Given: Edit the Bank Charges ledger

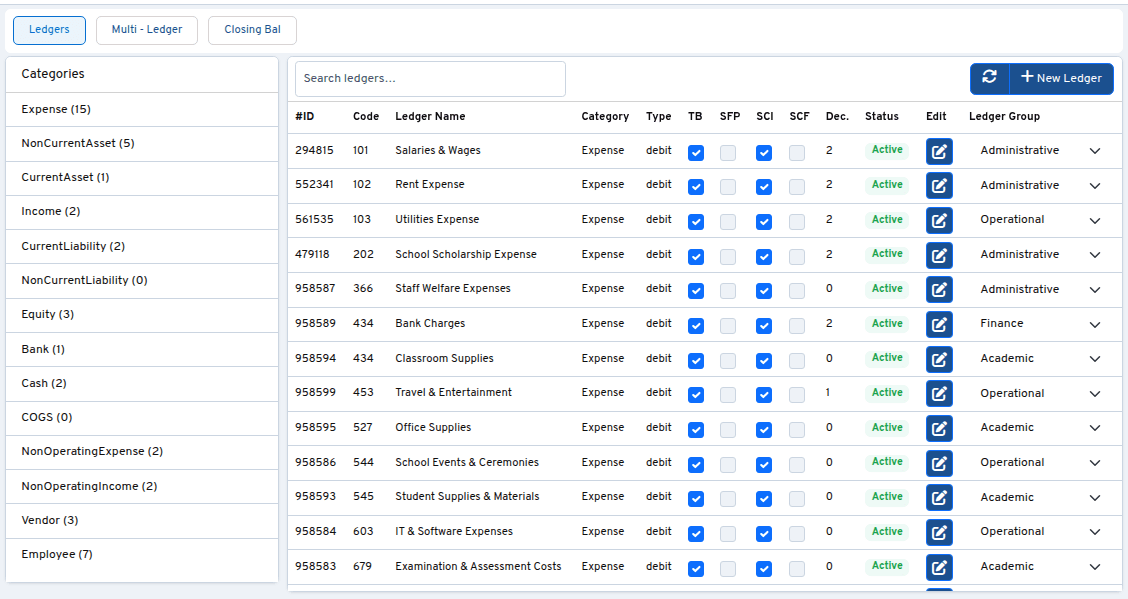Looking at the screenshot, I should tap(939, 324).
